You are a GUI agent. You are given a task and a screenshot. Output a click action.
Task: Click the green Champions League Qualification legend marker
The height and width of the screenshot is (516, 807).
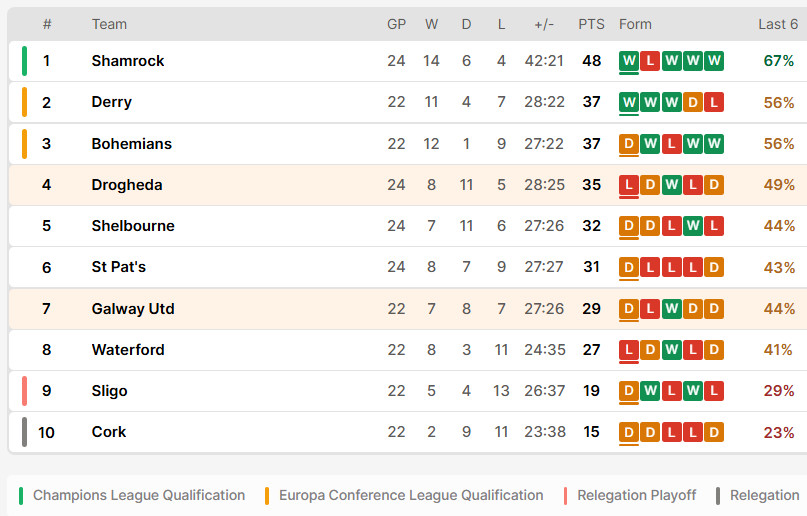coord(21,495)
